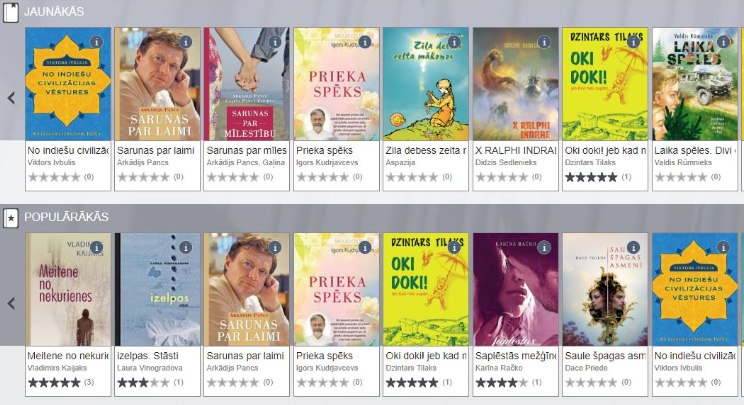The height and width of the screenshot is (405, 744).
Task: Click info icon on Zila debess zelta mākoņos
Action: (454, 42)
